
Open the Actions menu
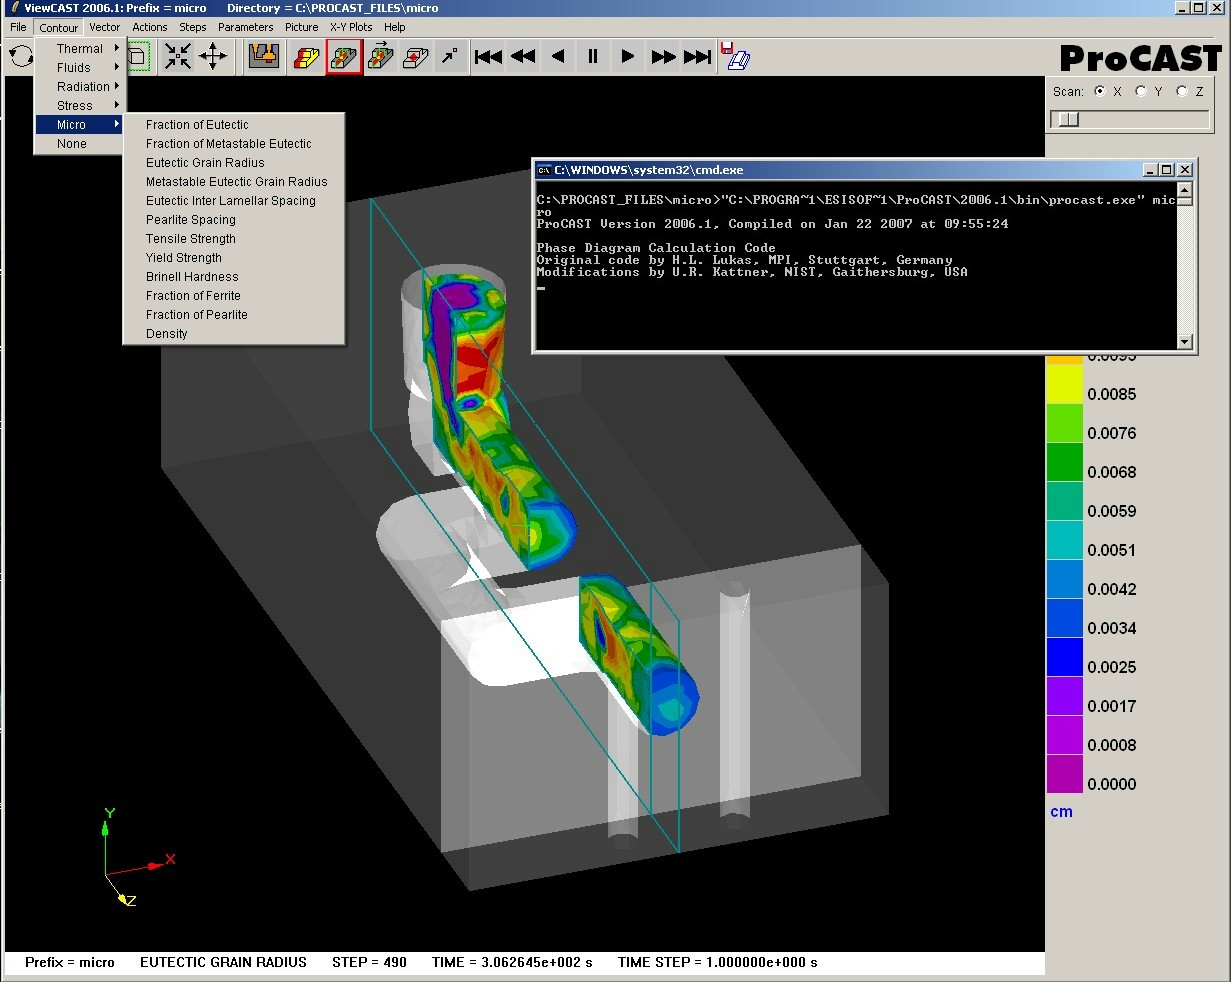(x=150, y=27)
